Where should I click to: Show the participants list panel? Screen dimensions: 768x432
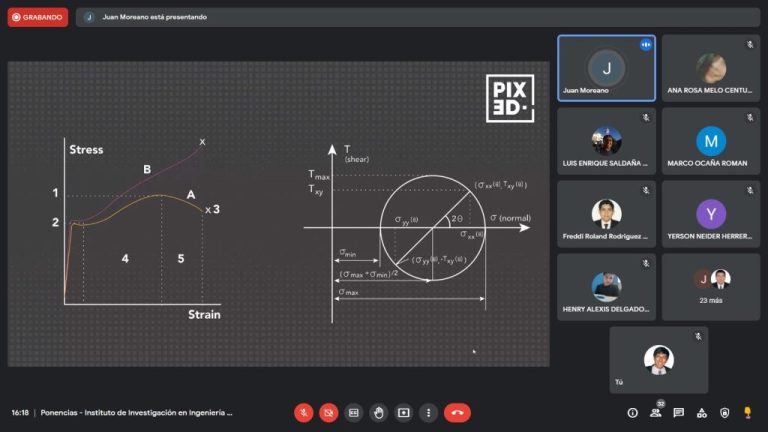pyautogui.click(x=656, y=412)
